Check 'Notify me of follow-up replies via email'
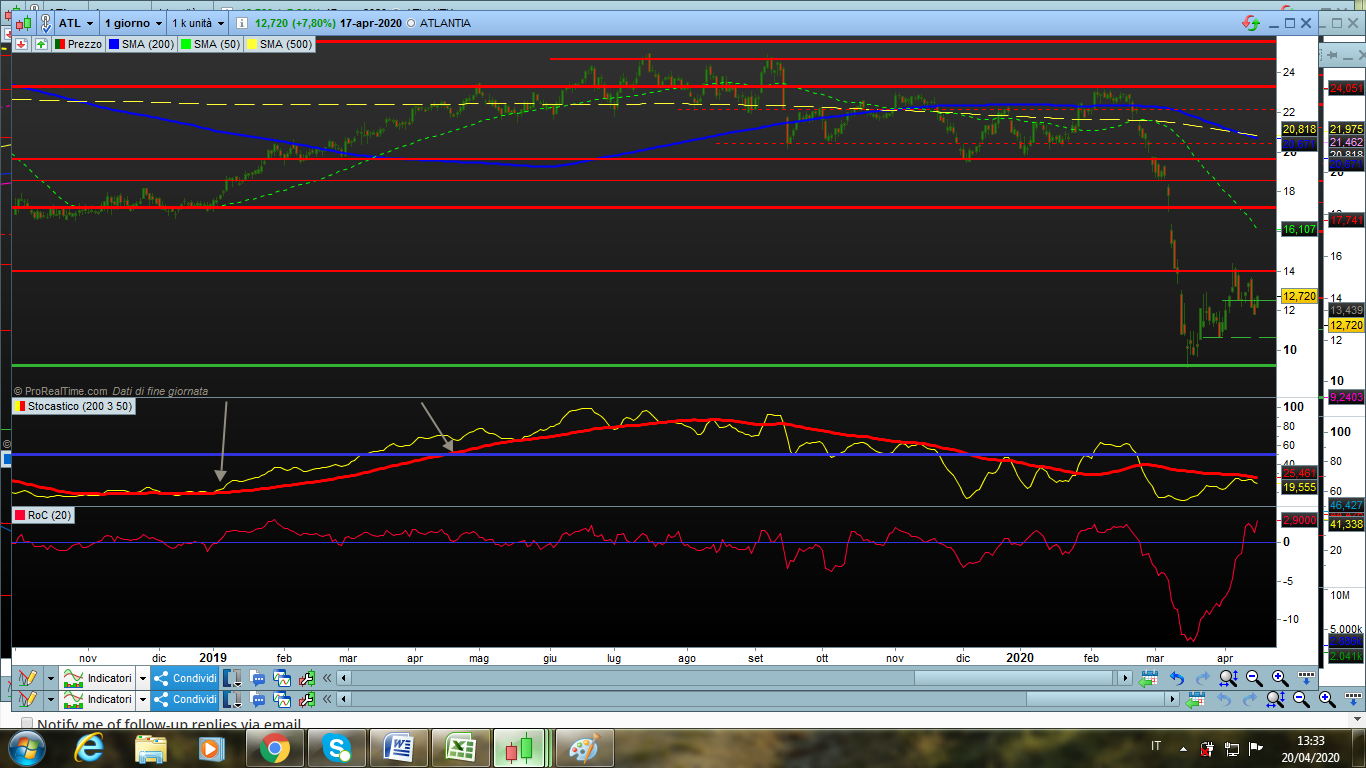Viewport: 1366px width, 768px height. click(27, 724)
